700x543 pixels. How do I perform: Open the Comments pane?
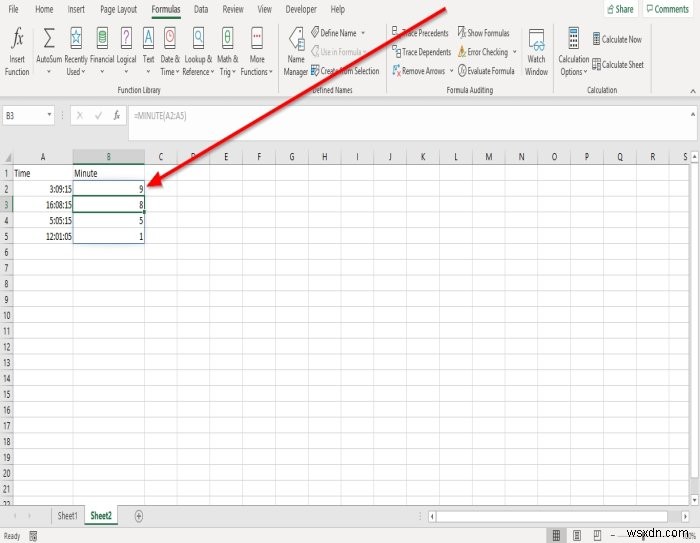pos(667,9)
